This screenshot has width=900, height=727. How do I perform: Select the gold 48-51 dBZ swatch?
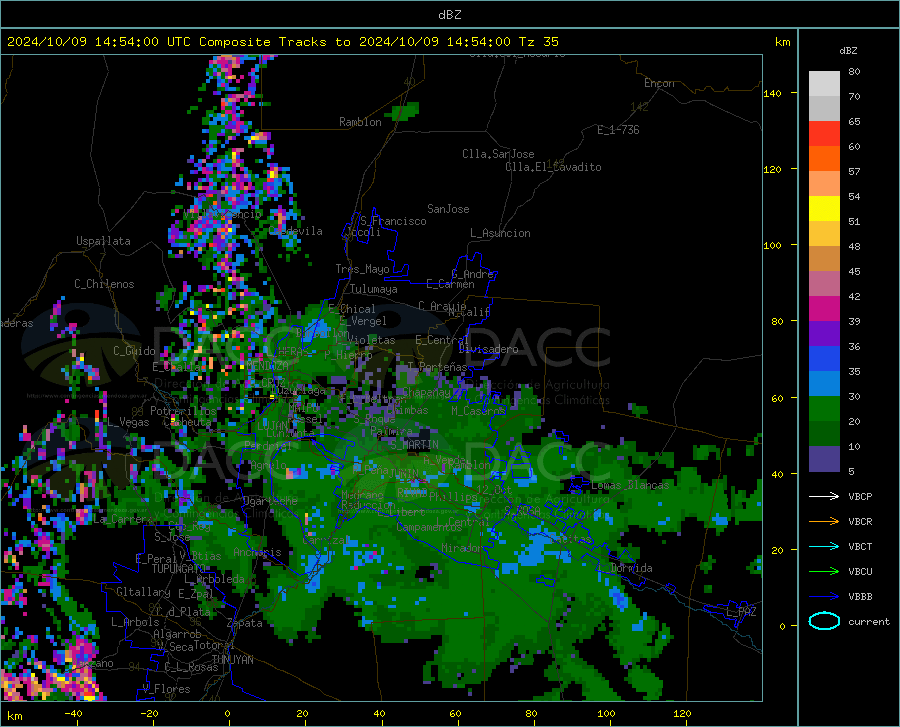click(x=824, y=234)
